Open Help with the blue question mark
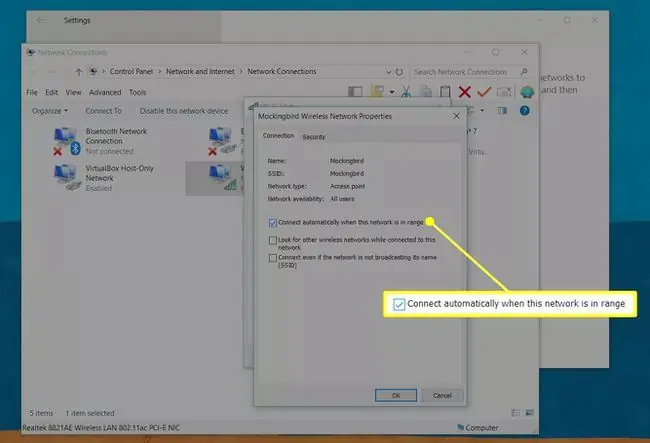Screen dimensions: 650x443 point(524,111)
